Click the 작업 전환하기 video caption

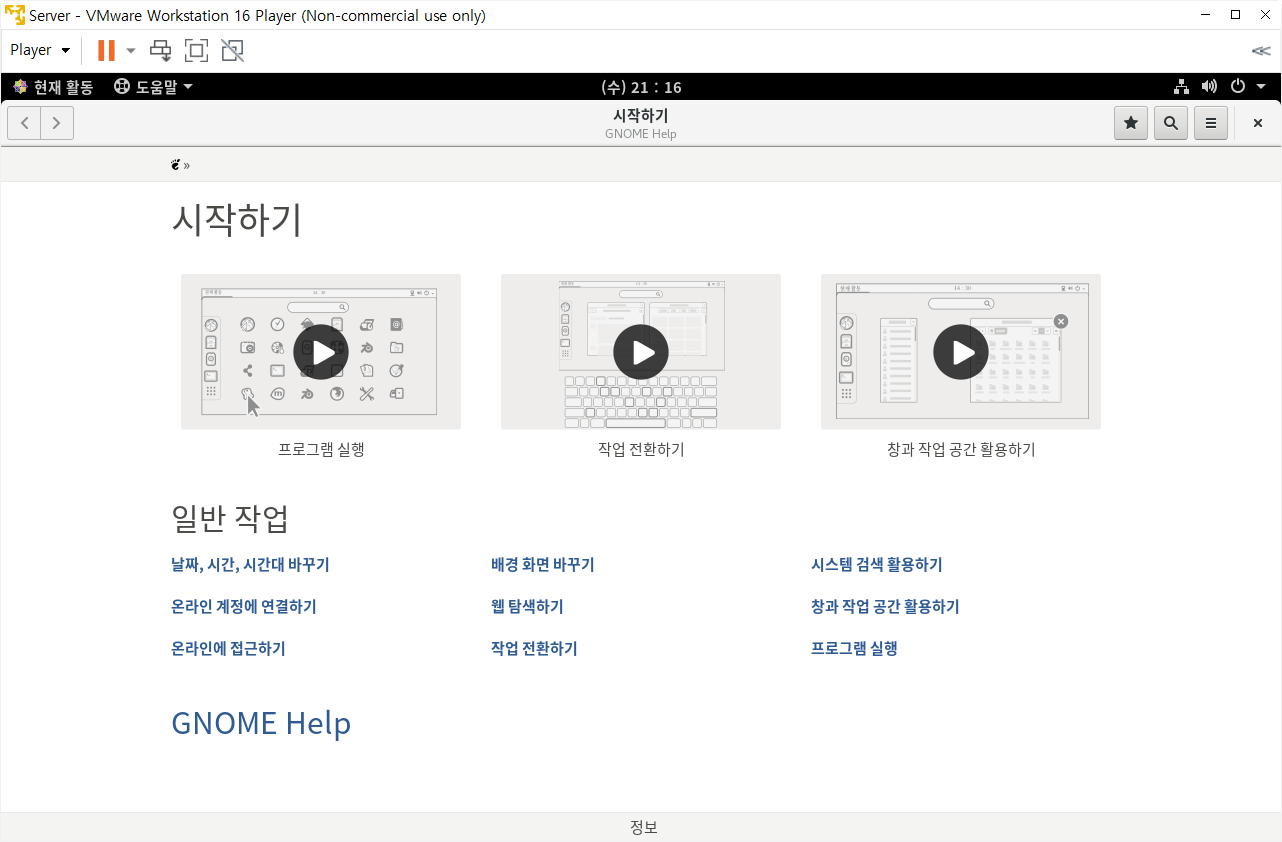641,450
